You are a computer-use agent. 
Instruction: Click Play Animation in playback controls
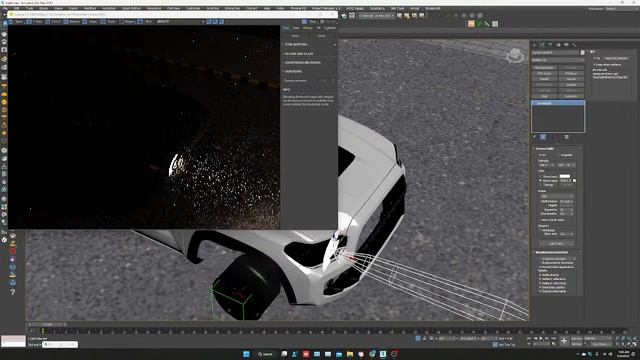pos(541,338)
